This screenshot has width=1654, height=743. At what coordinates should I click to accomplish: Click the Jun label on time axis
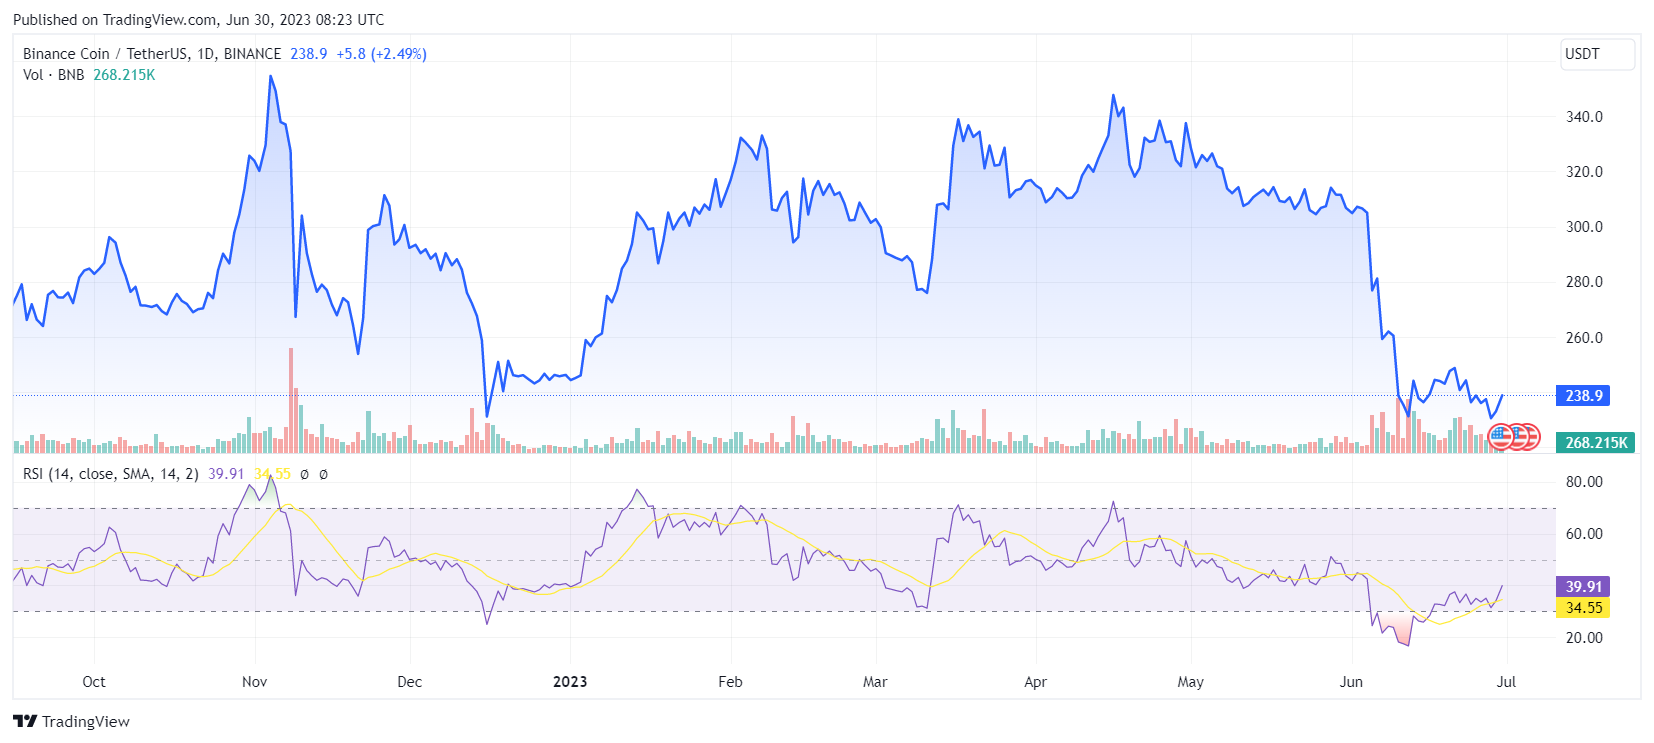(1351, 682)
